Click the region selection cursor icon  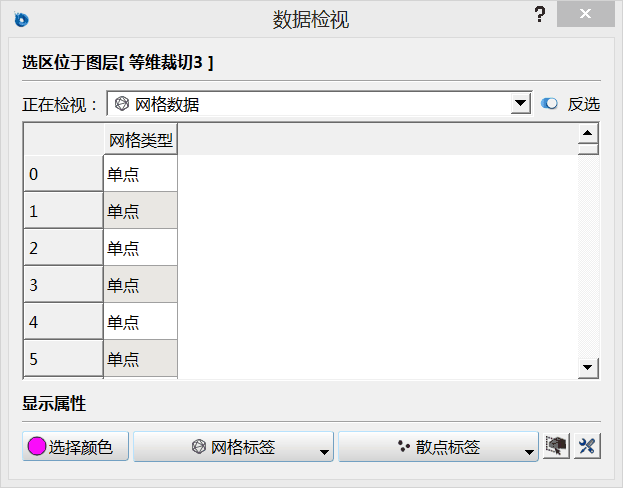click(x=556, y=446)
